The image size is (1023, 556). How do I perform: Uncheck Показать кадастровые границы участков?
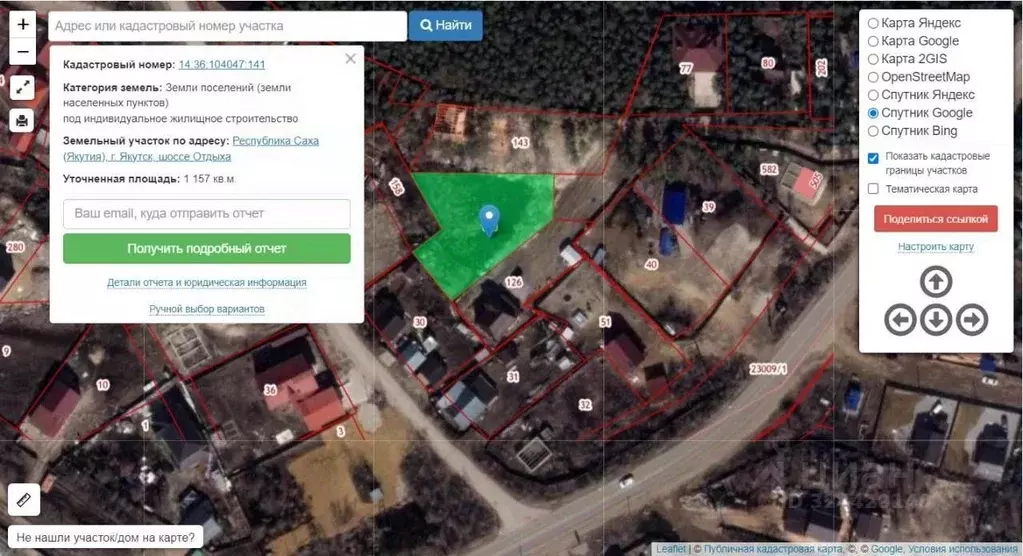click(x=873, y=157)
